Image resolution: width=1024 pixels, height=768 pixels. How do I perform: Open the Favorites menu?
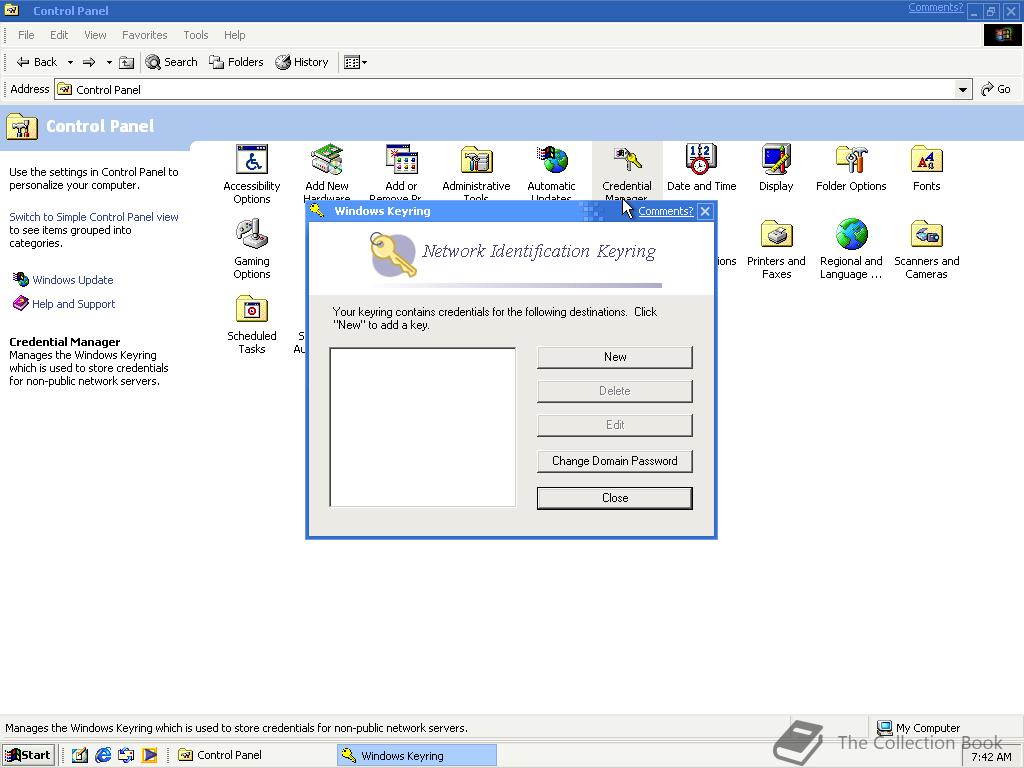click(x=144, y=35)
